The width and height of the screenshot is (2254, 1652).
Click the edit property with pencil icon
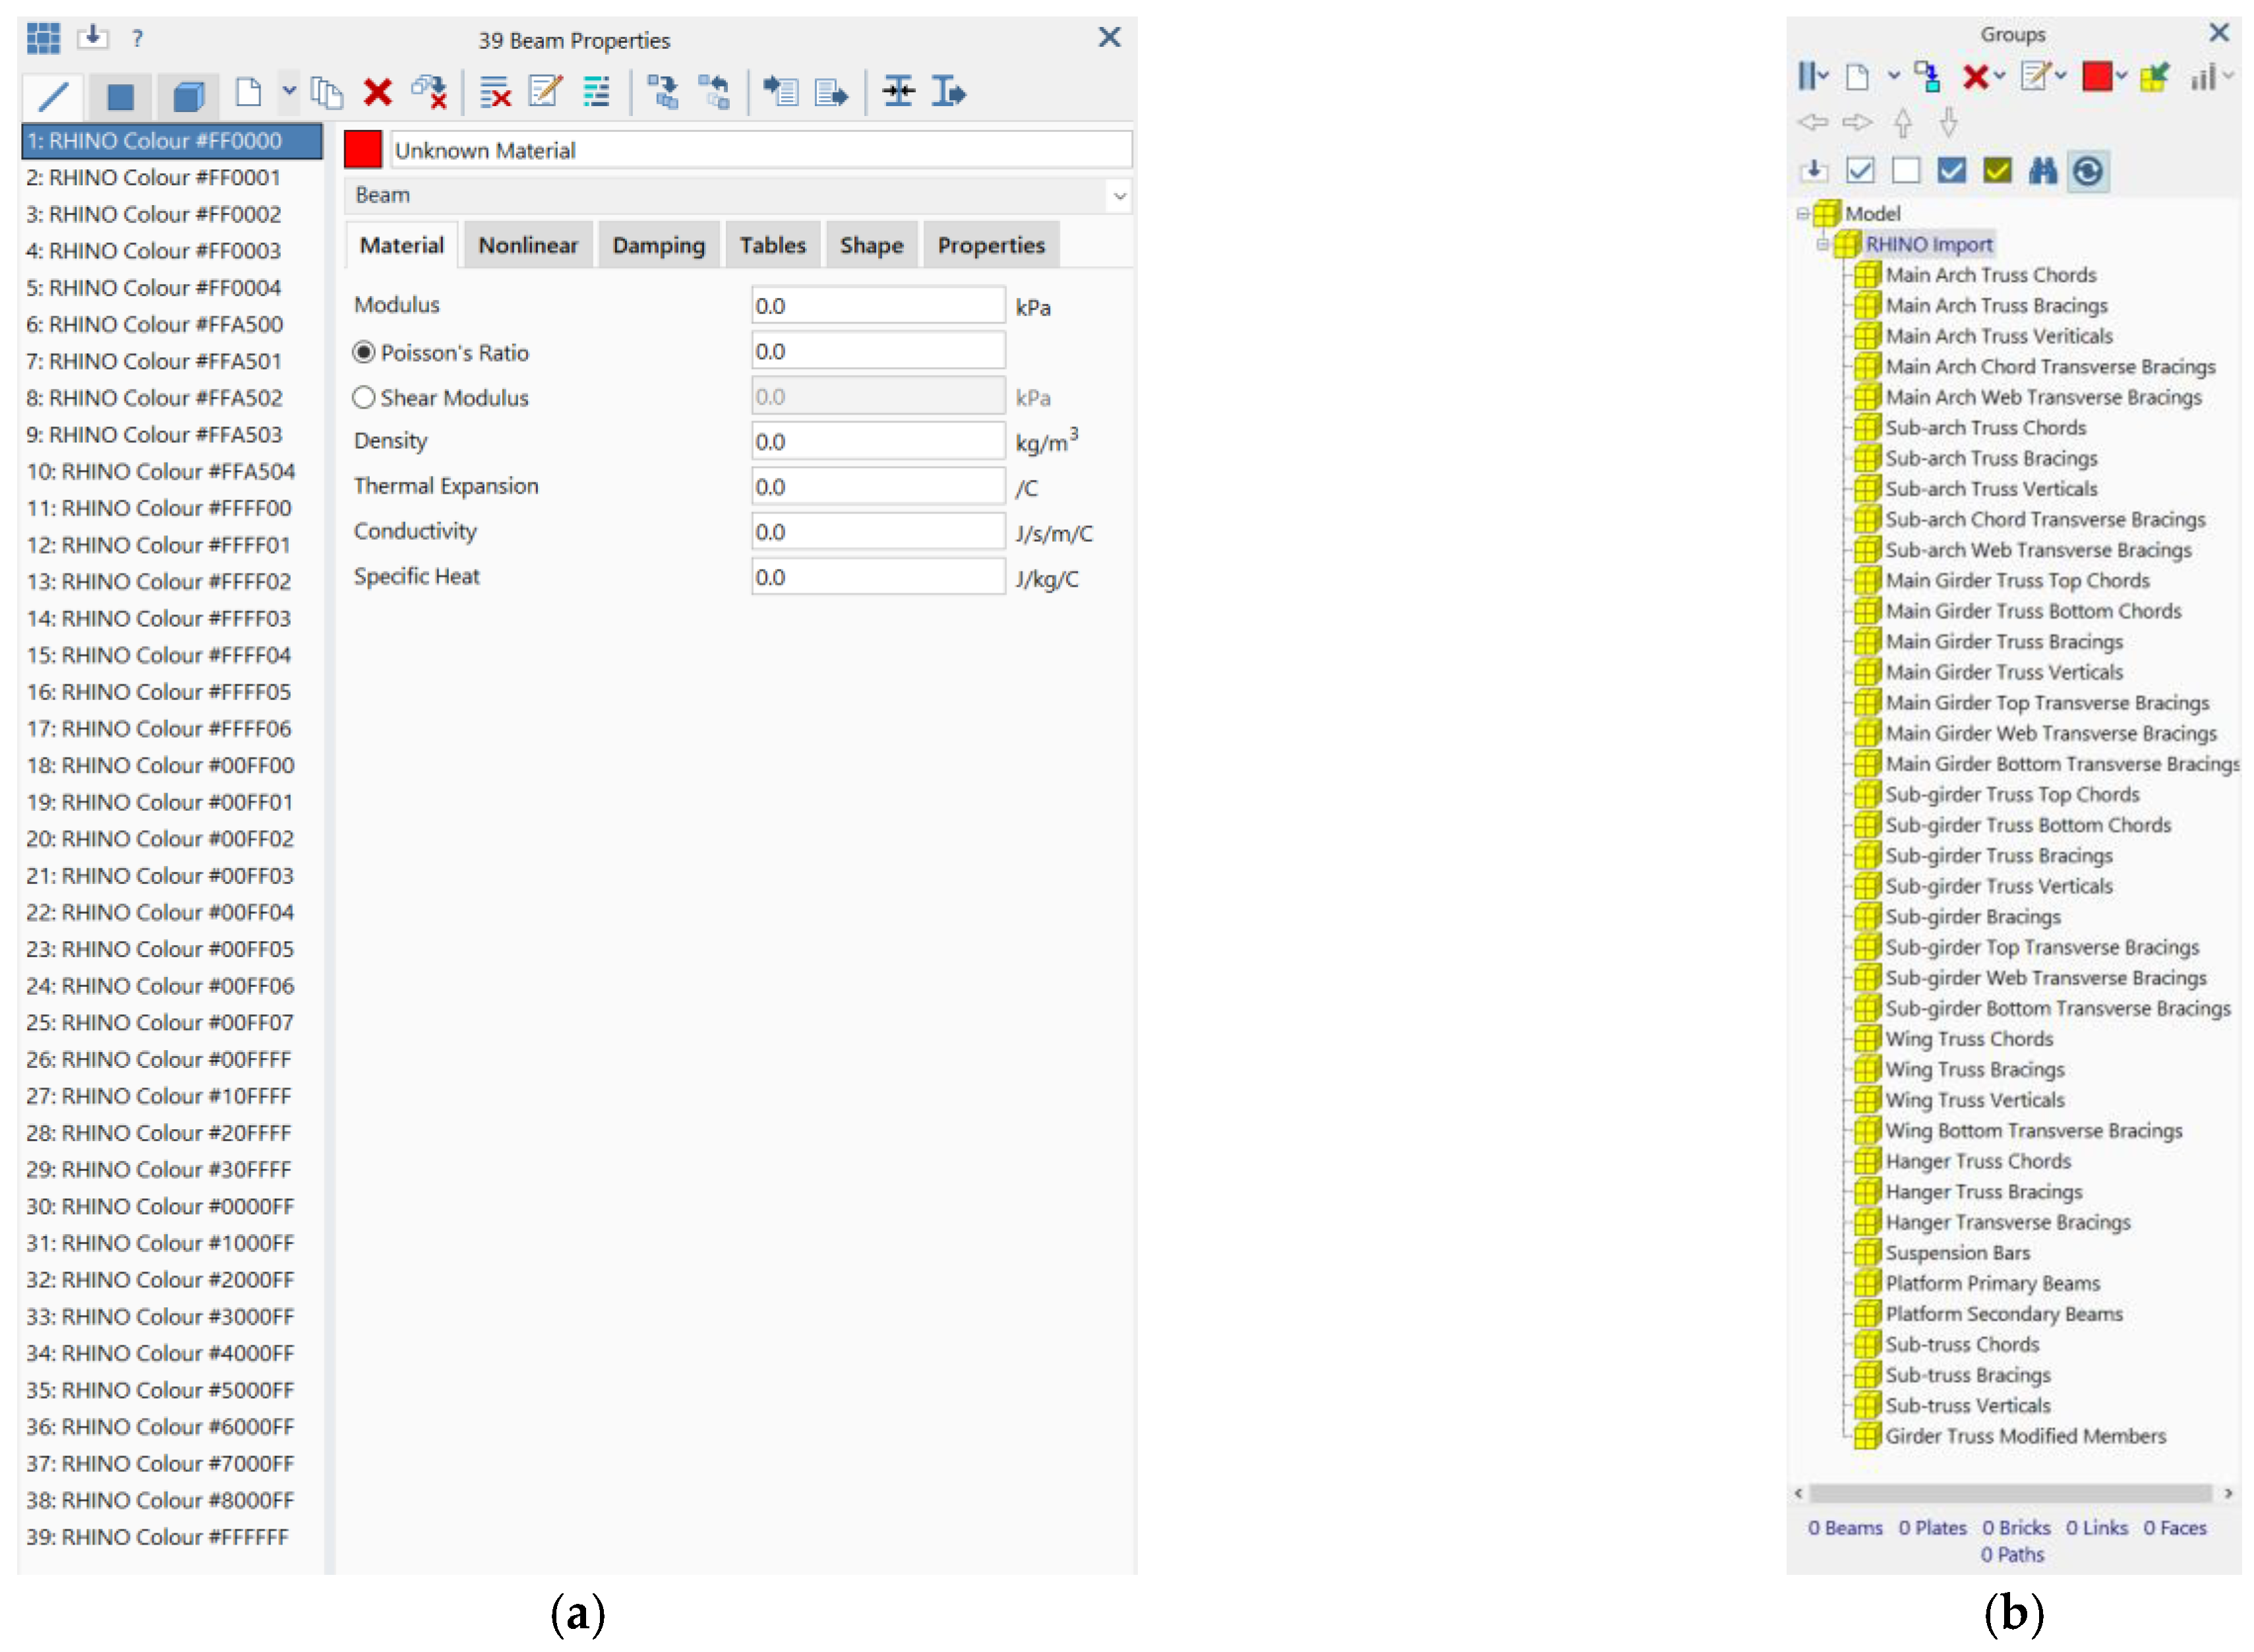tap(545, 92)
